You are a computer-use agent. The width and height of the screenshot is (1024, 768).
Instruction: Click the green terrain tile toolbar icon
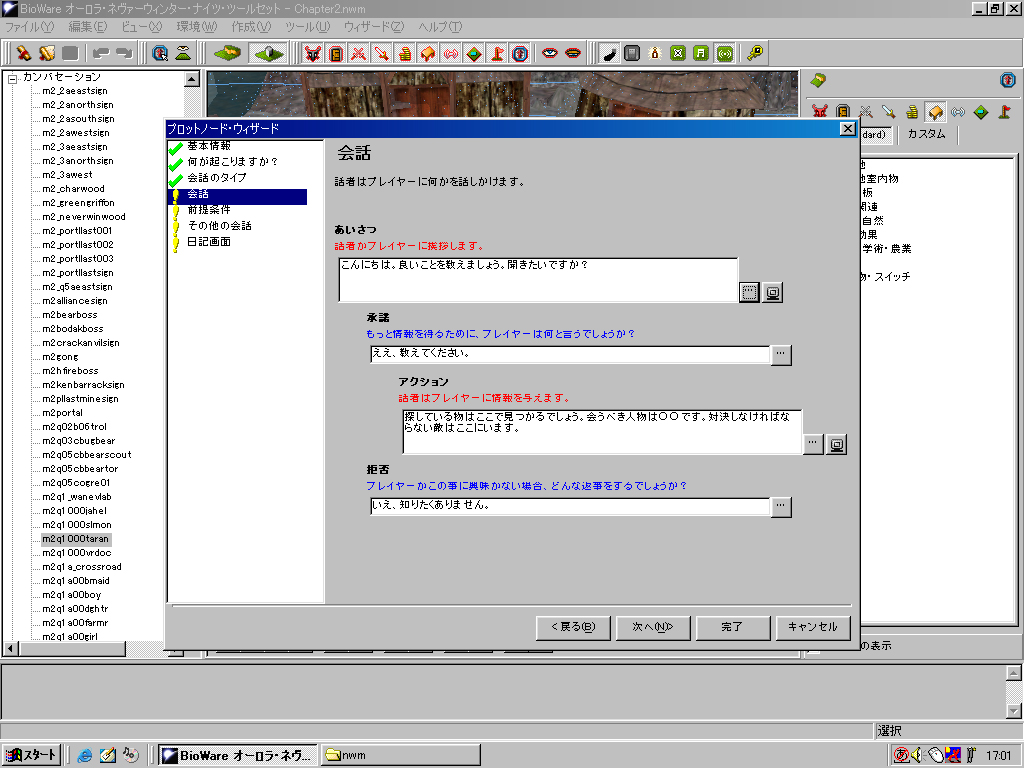coord(229,53)
